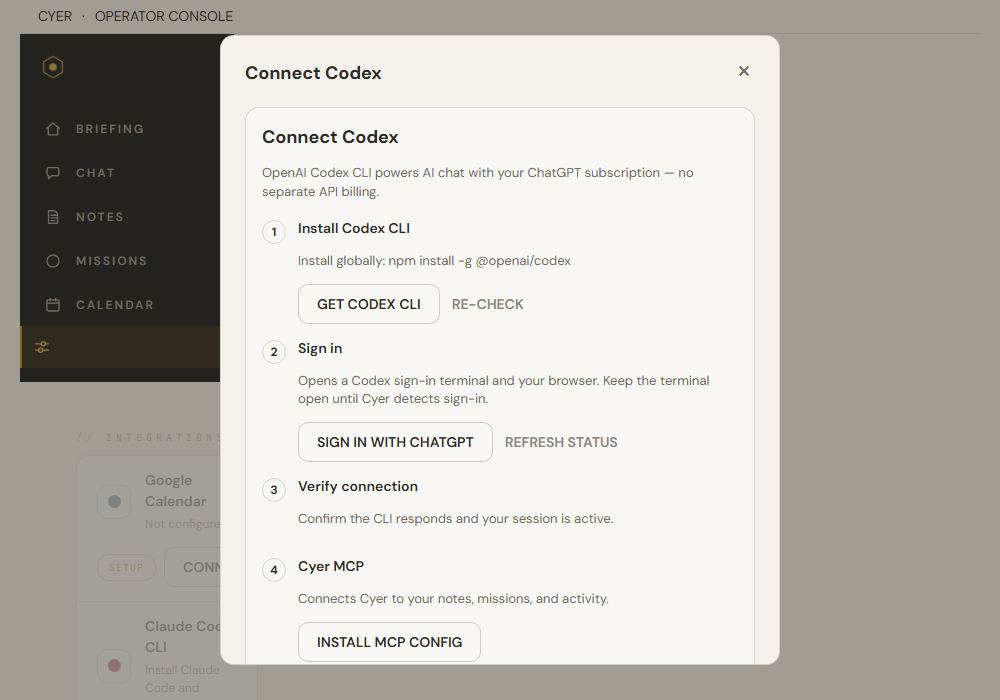Switch to Notes section
This screenshot has height=700, width=1000.
99,217
